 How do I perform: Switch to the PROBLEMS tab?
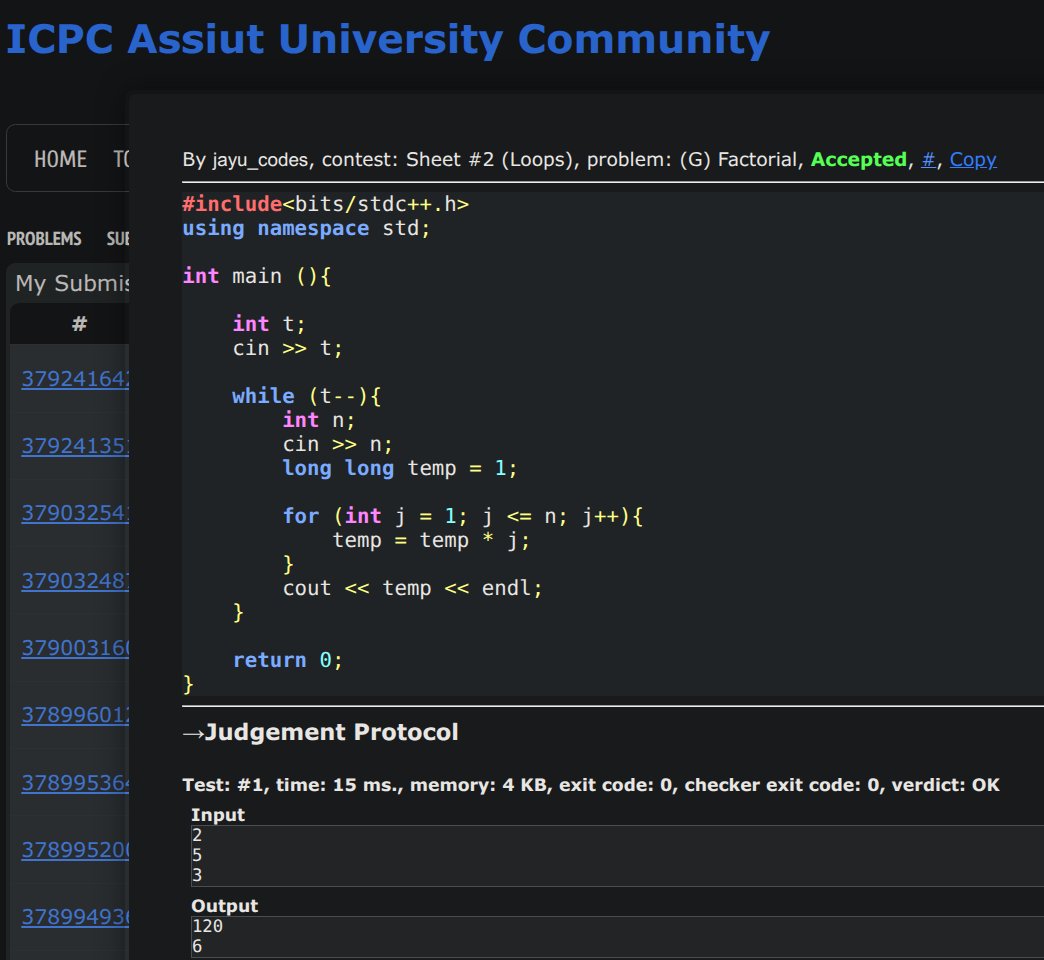point(44,238)
